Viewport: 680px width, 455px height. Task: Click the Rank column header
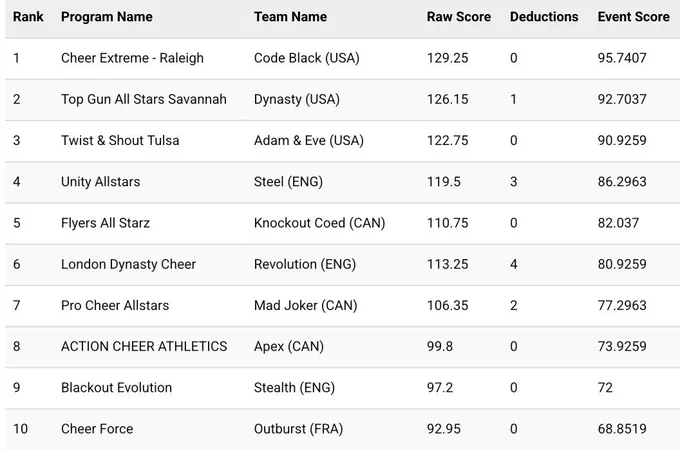28,17
